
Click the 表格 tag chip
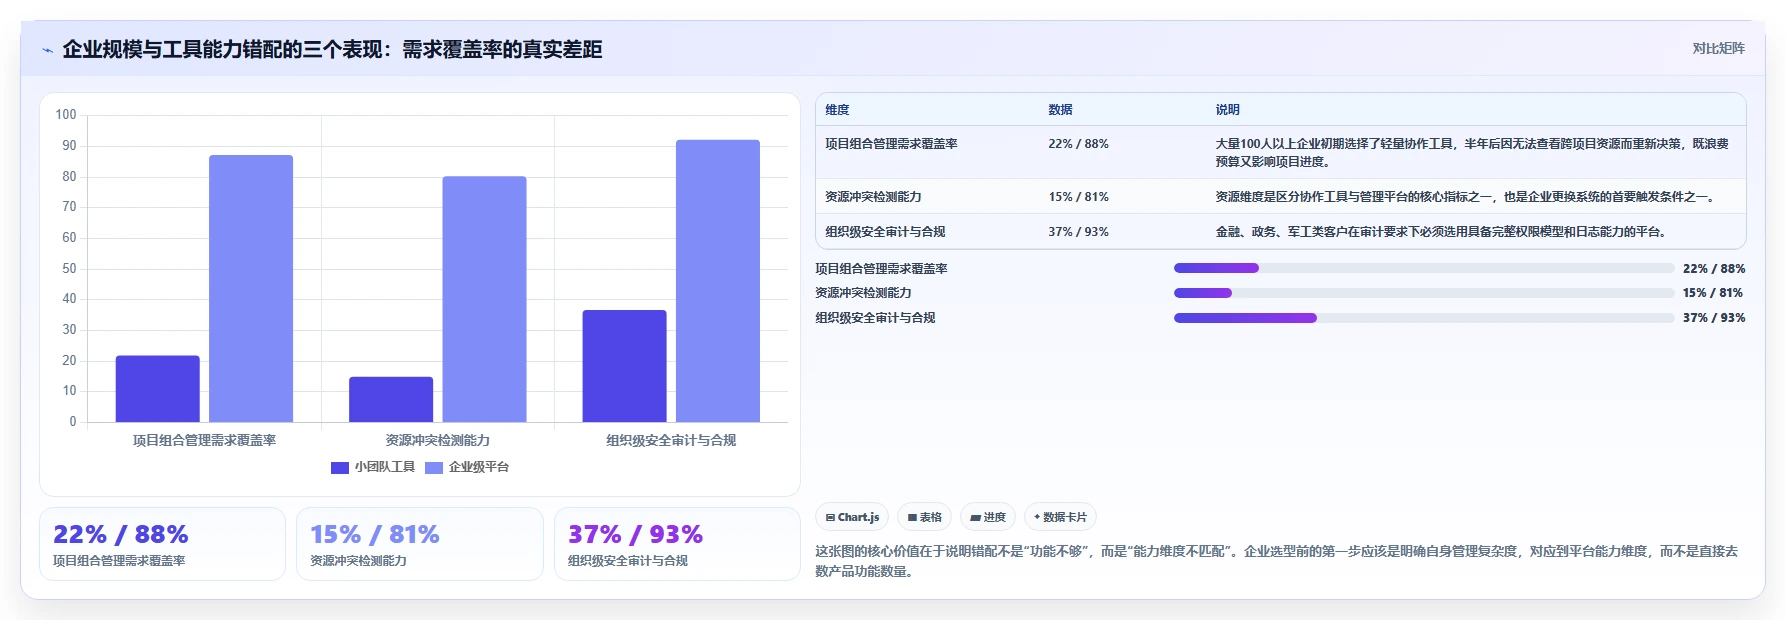click(x=924, y=517)
